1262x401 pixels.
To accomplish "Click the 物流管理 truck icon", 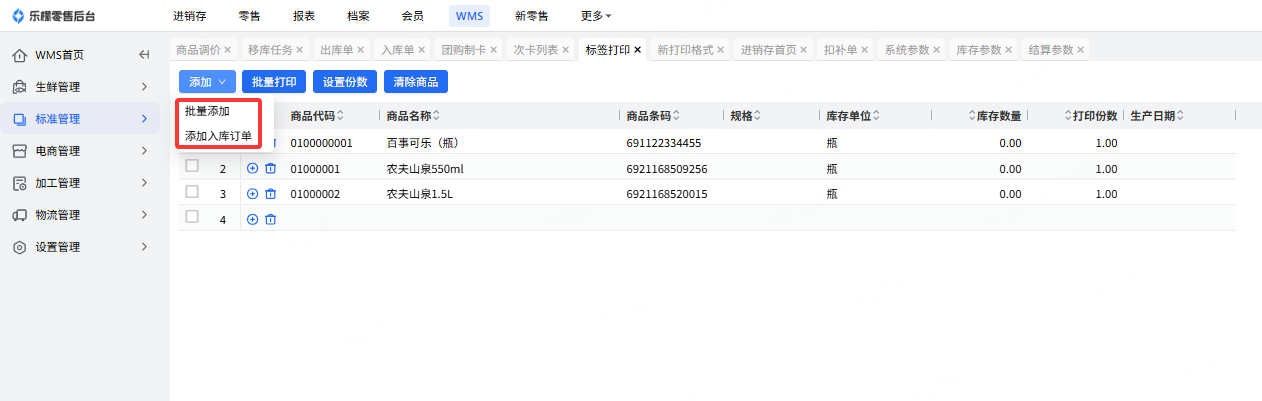I will pyautogui.click(x=19, y=215).
